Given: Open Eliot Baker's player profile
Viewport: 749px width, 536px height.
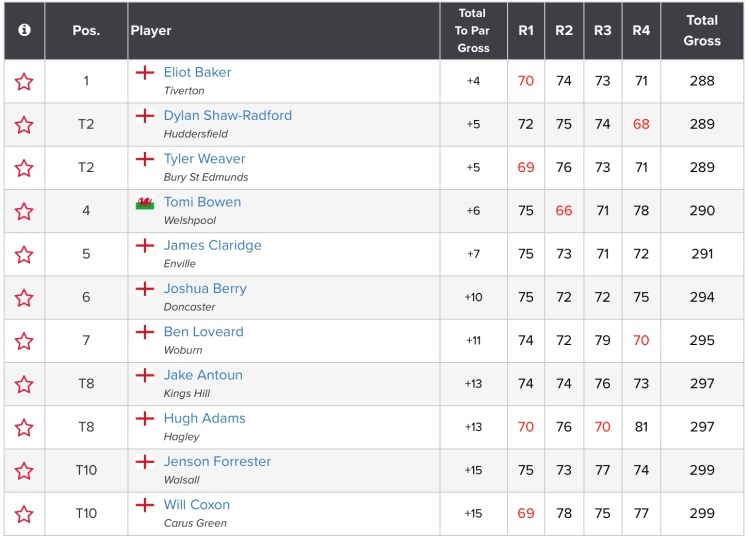Looking at the screenshot, I should [197, 73].
